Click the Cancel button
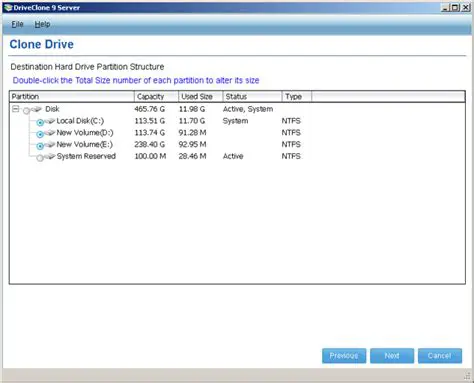474x383 pixels. 440,356
